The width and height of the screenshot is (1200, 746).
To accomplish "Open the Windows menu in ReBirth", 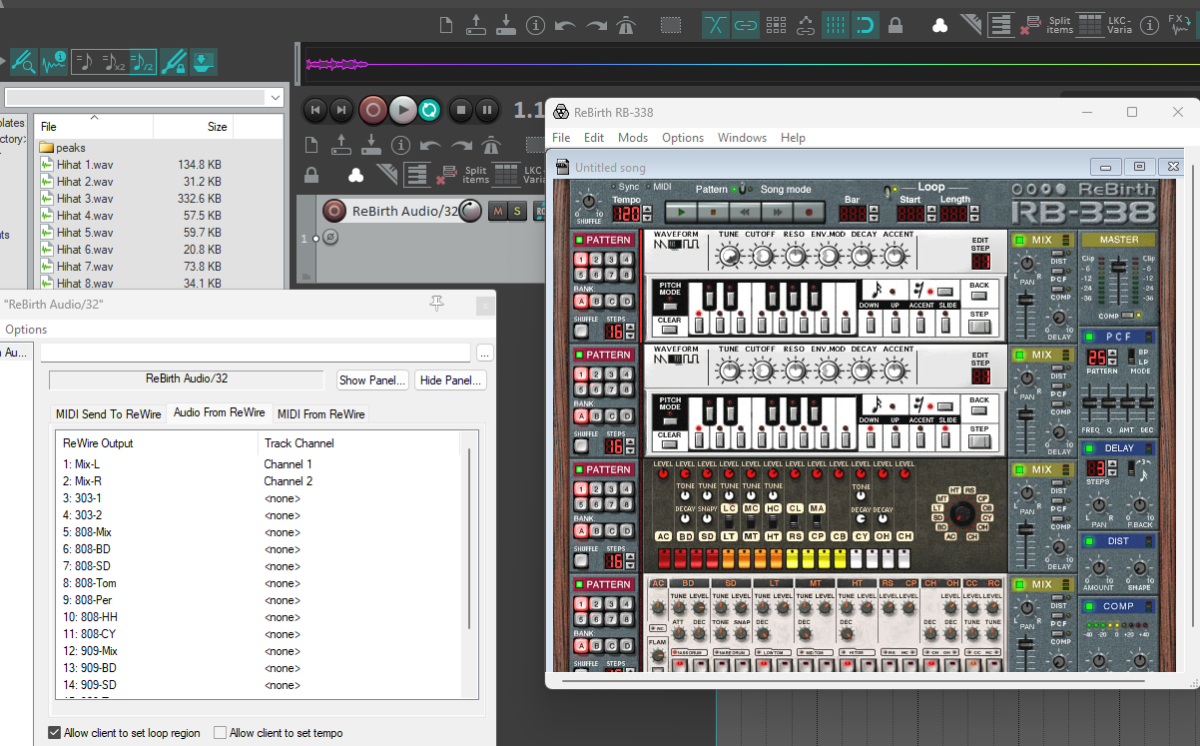I will tap(742, 138).
